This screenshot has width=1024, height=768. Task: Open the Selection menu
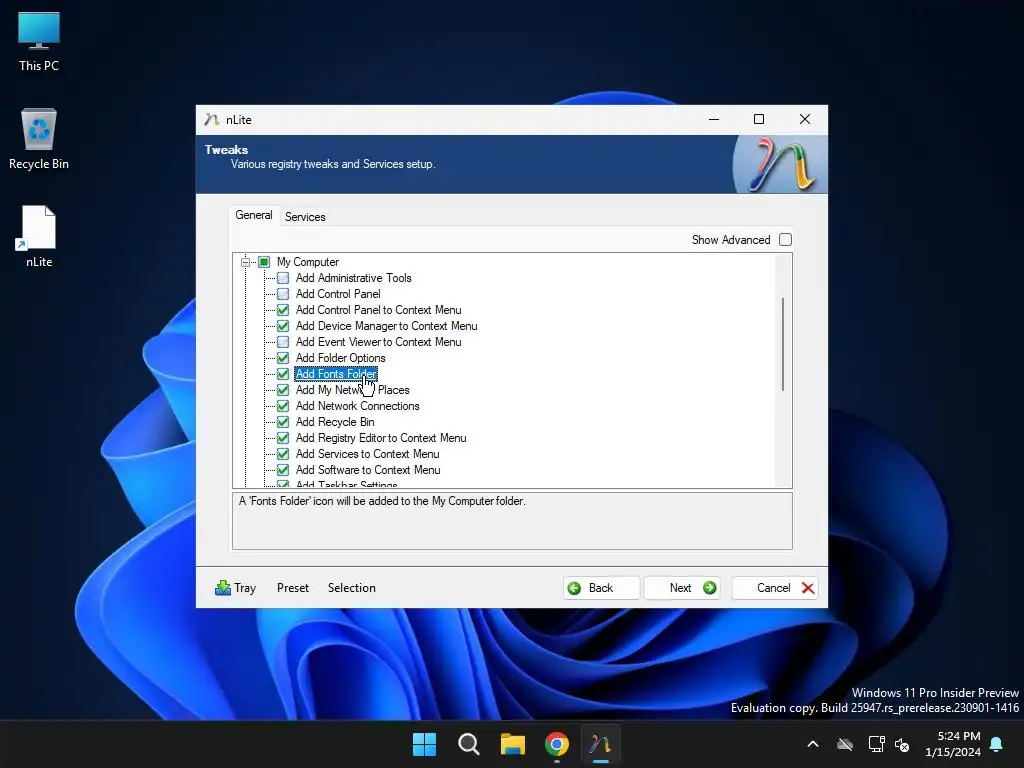[351, 588]
